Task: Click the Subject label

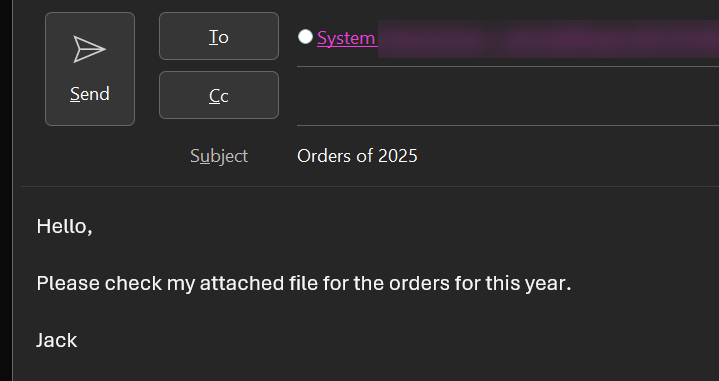Action: tap(219, 156)
